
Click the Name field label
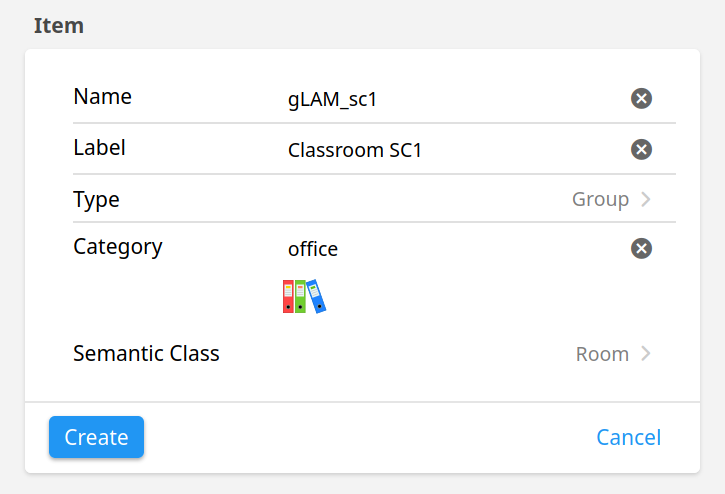[102, 97]
